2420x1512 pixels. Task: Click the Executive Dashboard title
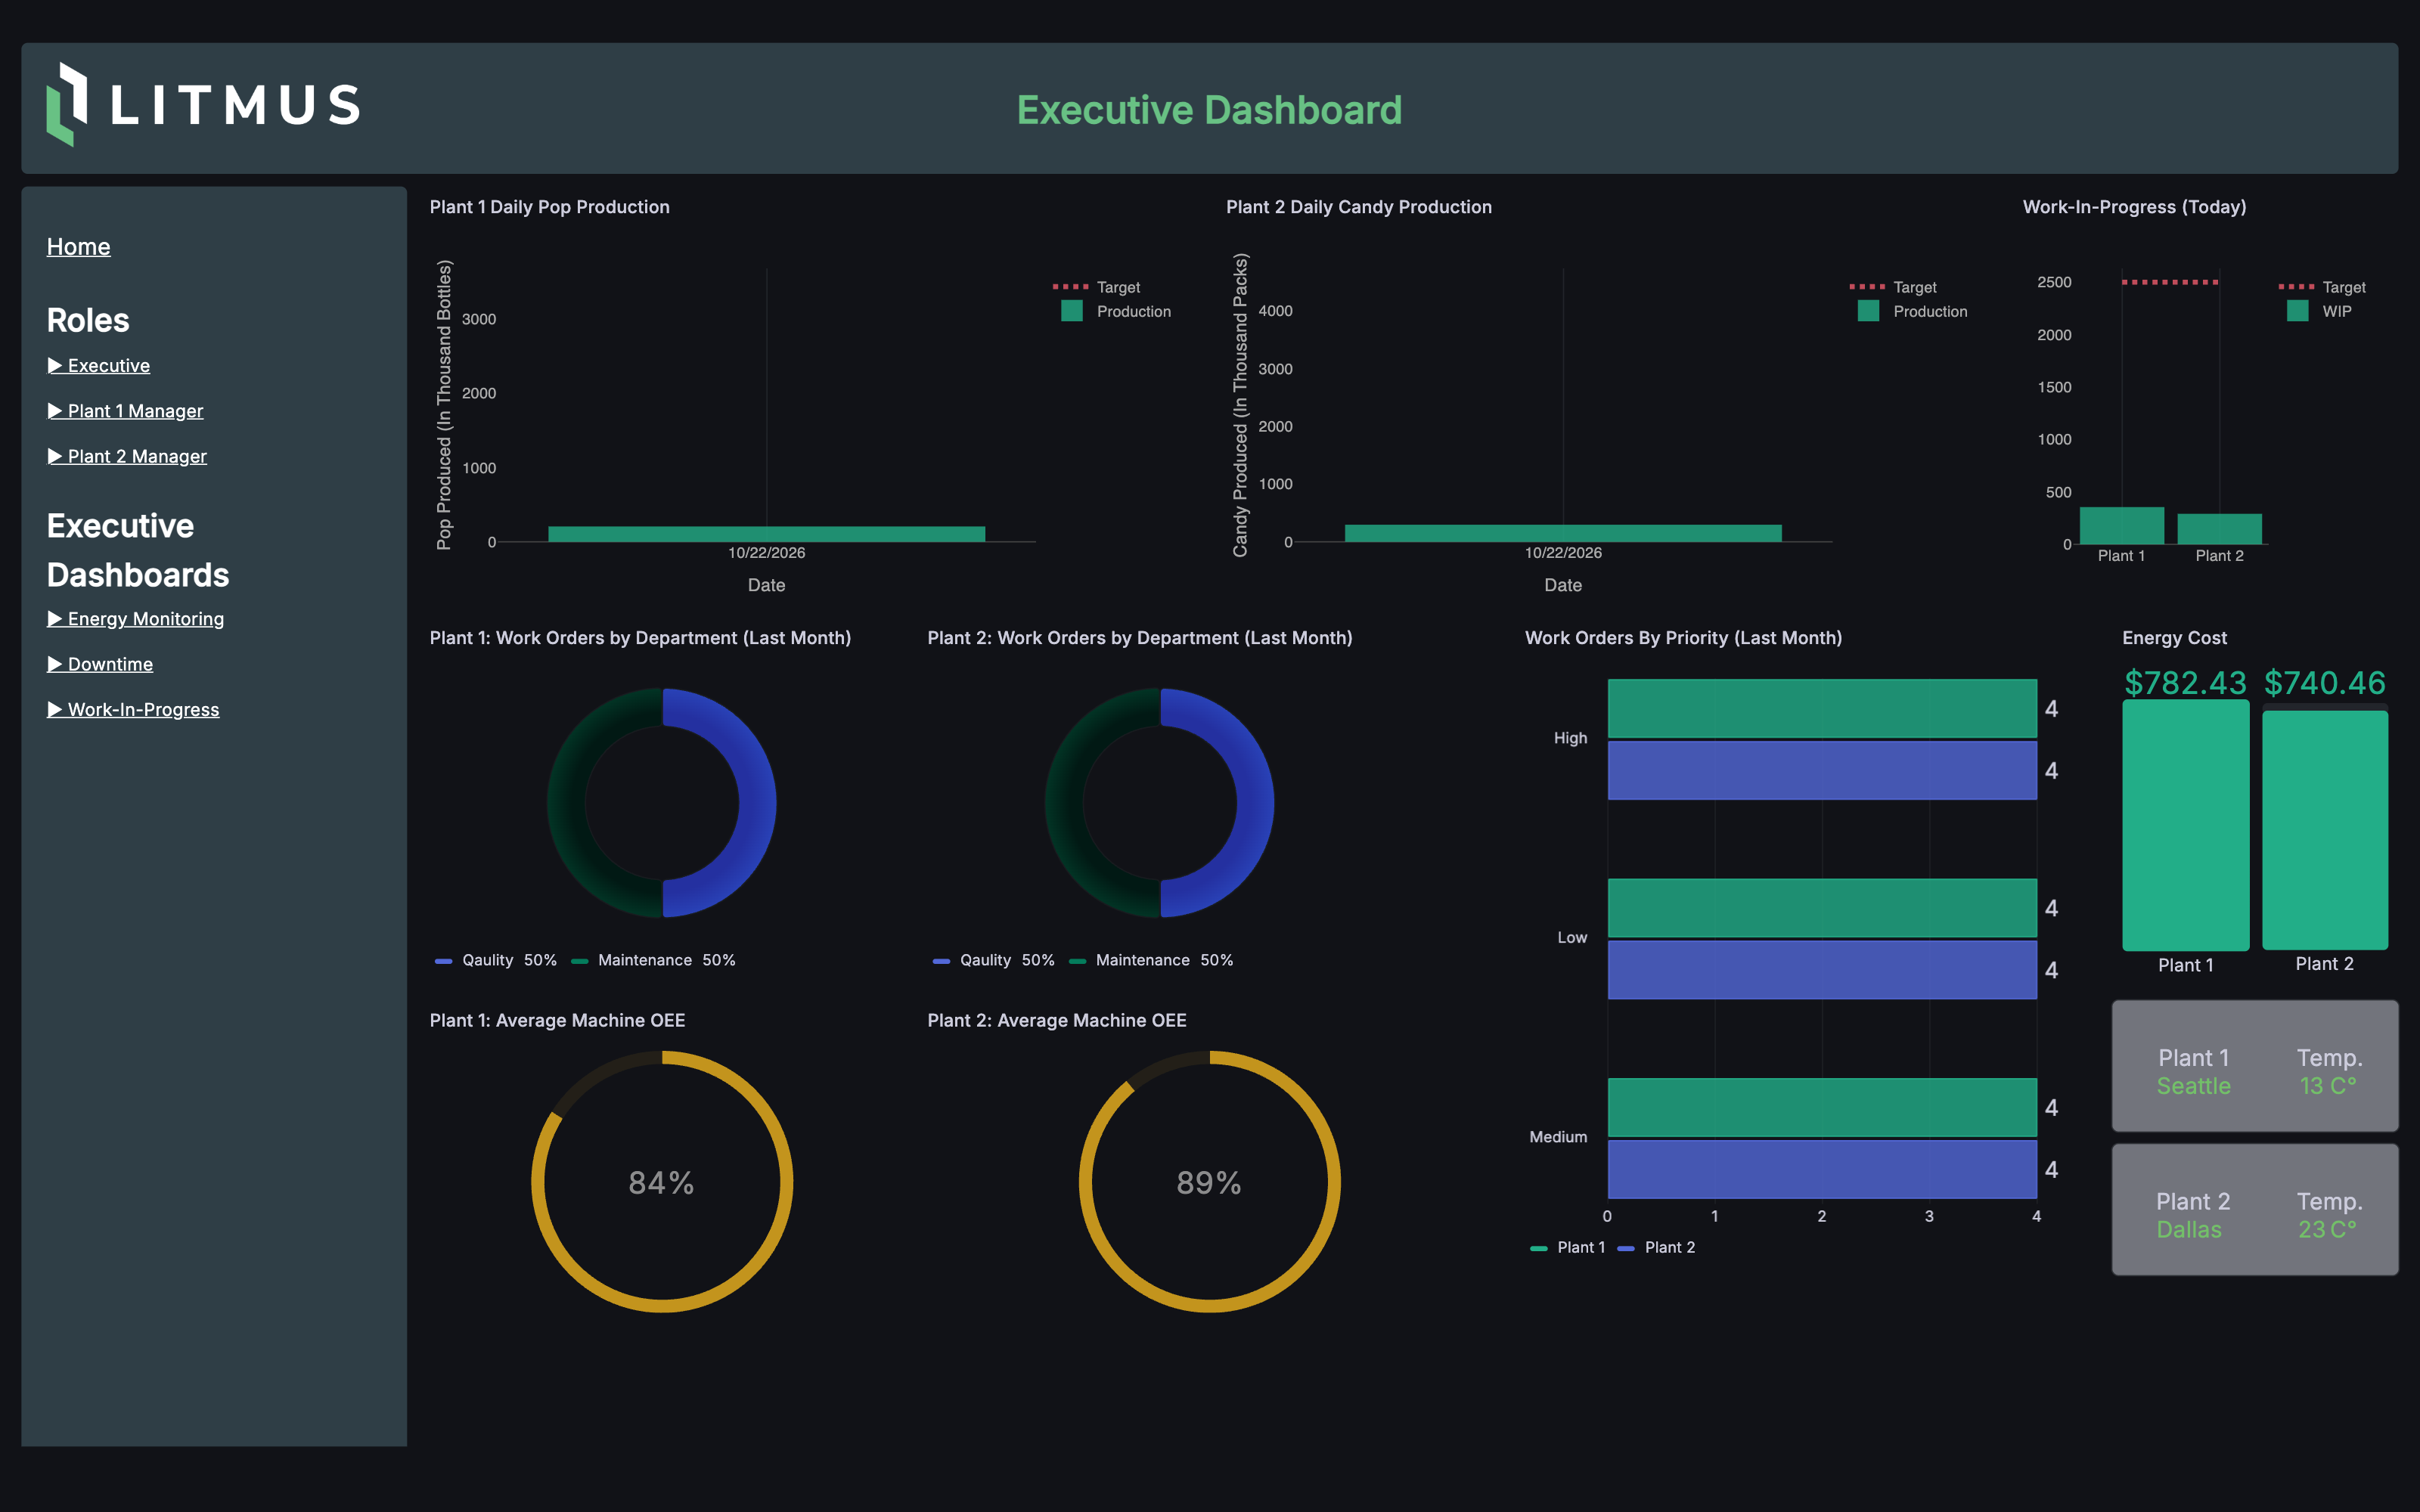pos(1209,110)
